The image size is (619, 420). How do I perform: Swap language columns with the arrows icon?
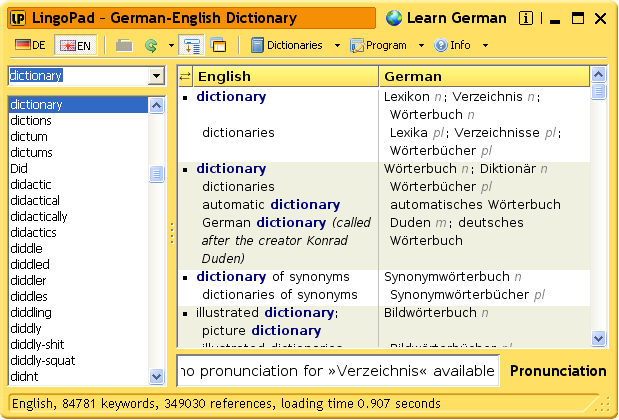click(x=185, y=76)
